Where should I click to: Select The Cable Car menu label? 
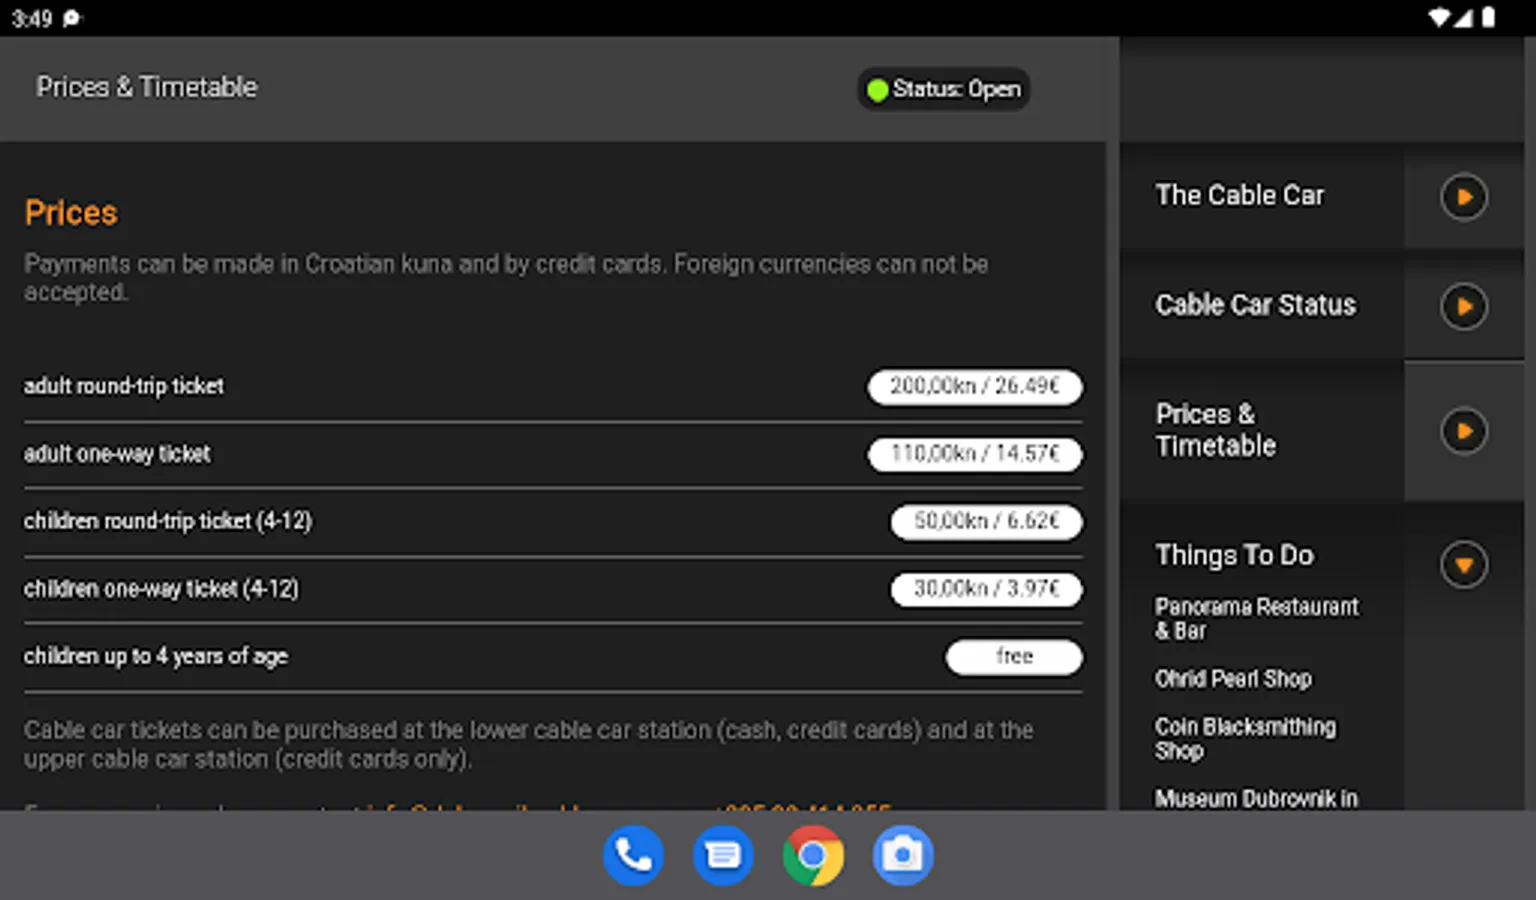tap(1239, 195)
